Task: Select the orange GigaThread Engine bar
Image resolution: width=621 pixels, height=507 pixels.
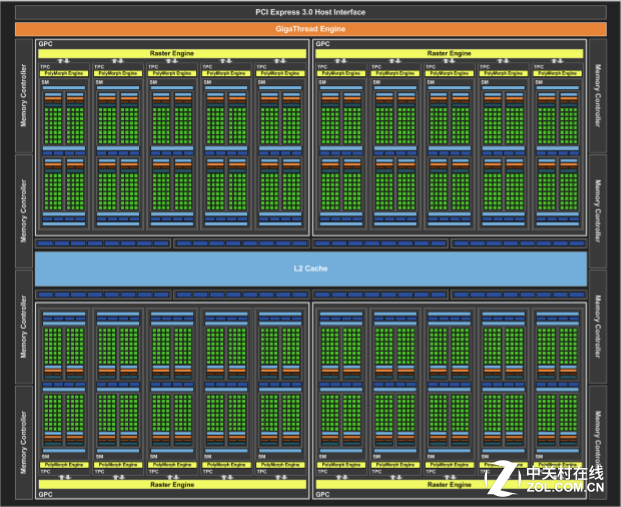Action: pyautogui.click(x=310, y=29)
